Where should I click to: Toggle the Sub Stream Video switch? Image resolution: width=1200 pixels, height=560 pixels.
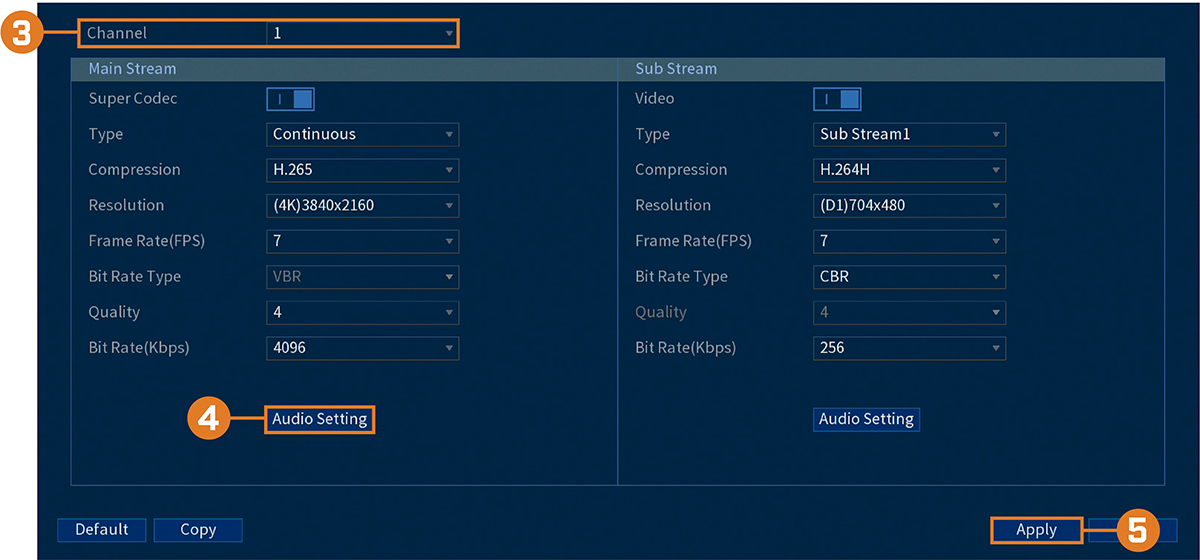click(x=837, y=99)
